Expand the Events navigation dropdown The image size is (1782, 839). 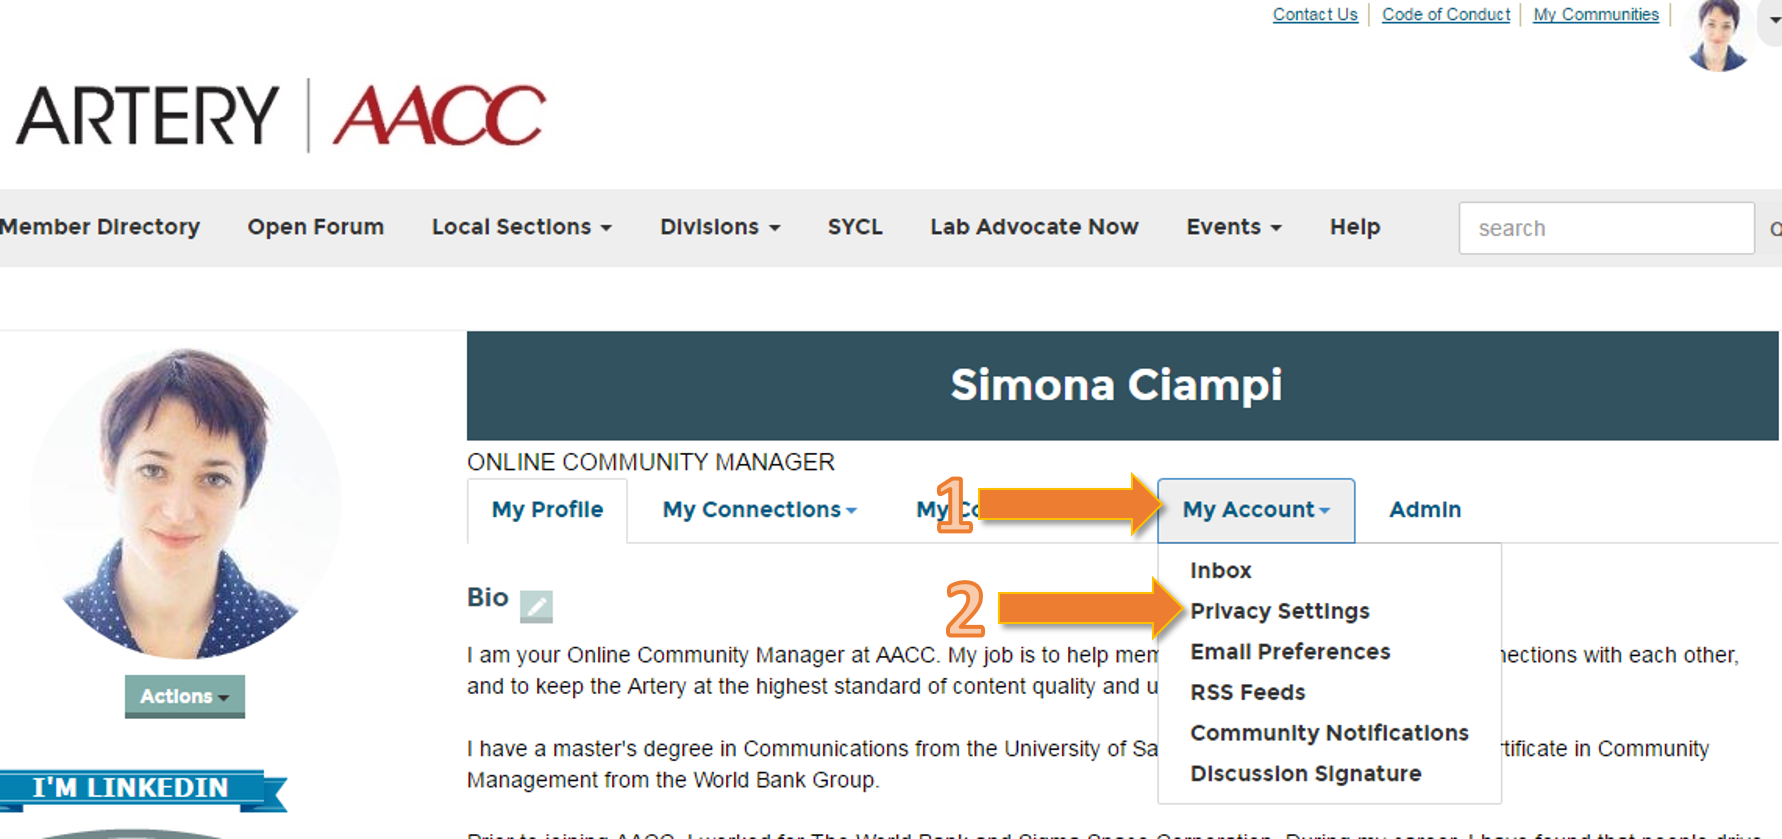pyautogui.click(x=1233, y=227)
